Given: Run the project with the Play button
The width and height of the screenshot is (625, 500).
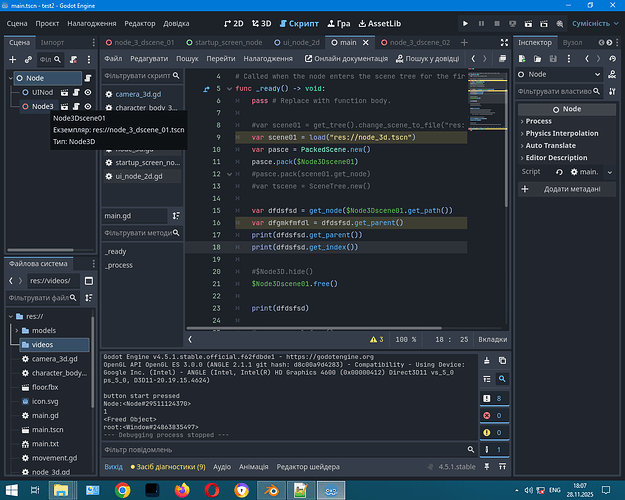Looking at the screenshot, I should click(465, 22).
